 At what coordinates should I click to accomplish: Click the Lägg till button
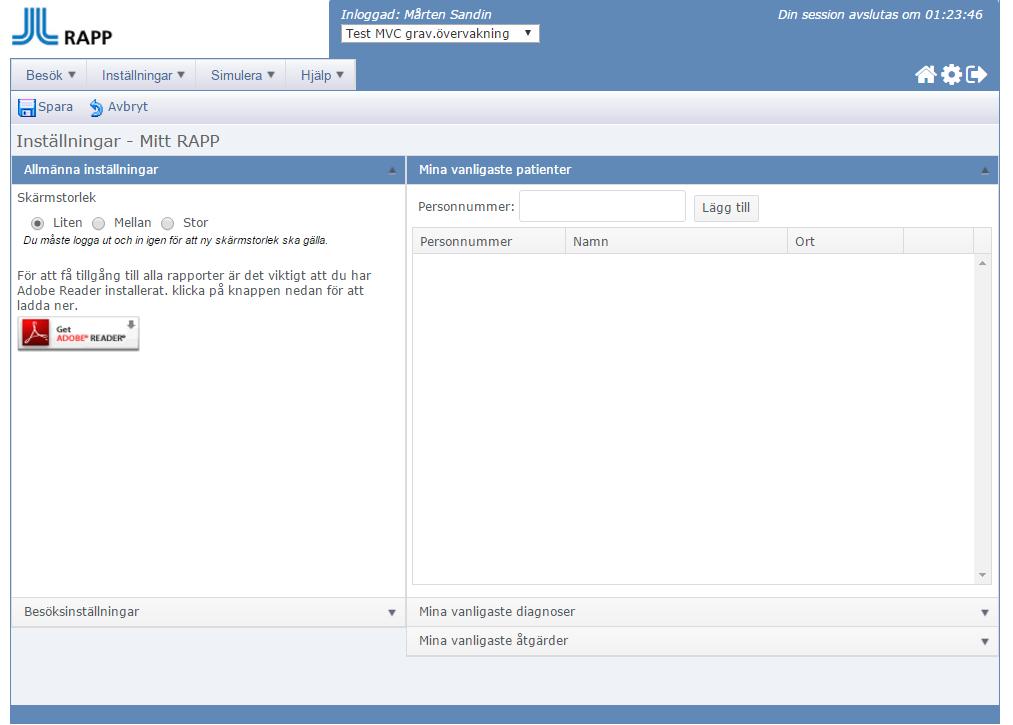click(x=726, y=208)
